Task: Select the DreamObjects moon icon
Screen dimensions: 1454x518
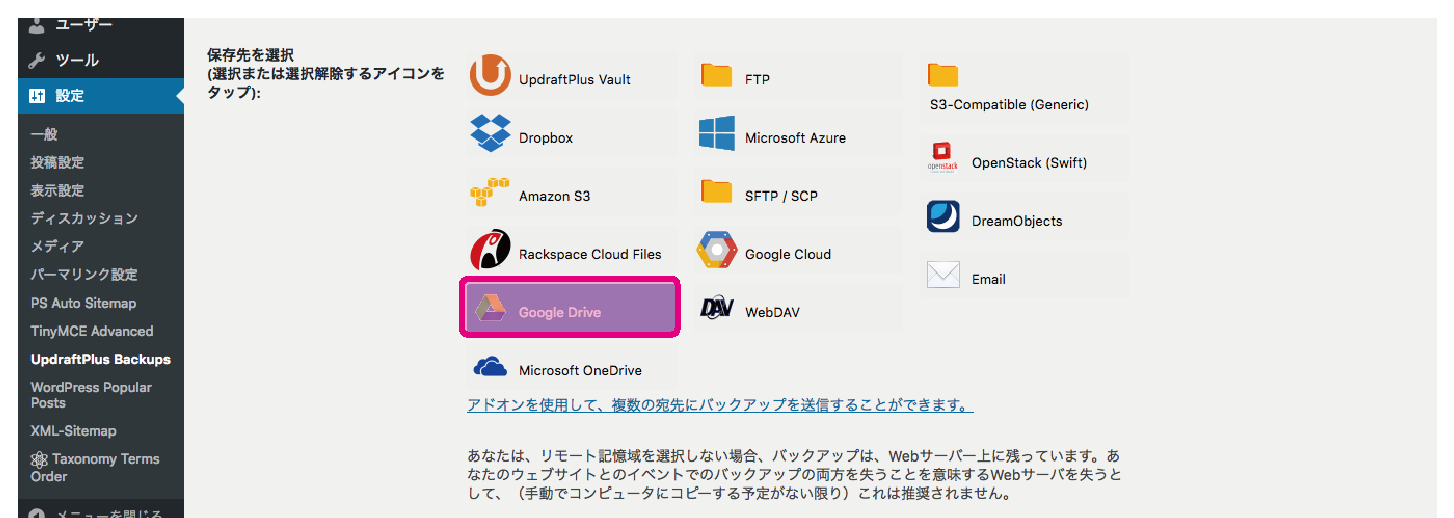Action: coord(943,216)
